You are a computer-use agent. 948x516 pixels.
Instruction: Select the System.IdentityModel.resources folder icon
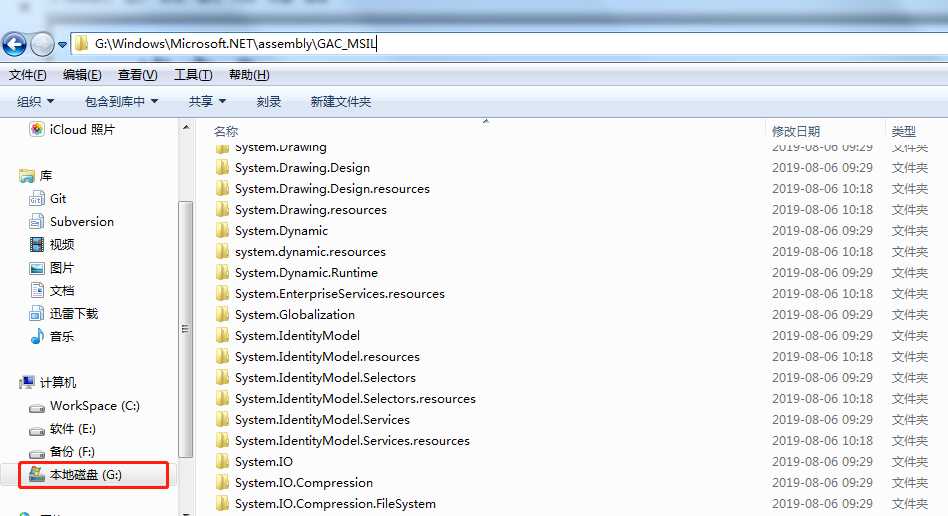click(222, 356)
